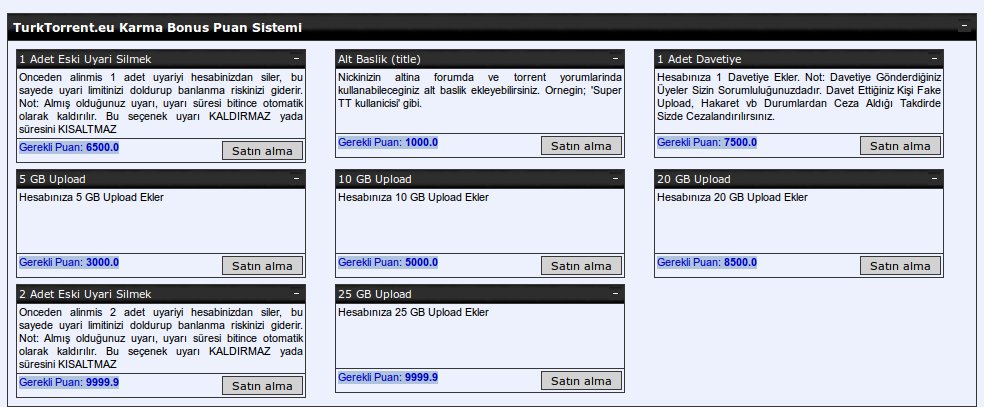
Task: Purchase 1 Adet Davetiye with Satın alma
Action: [x=900, y=145]
